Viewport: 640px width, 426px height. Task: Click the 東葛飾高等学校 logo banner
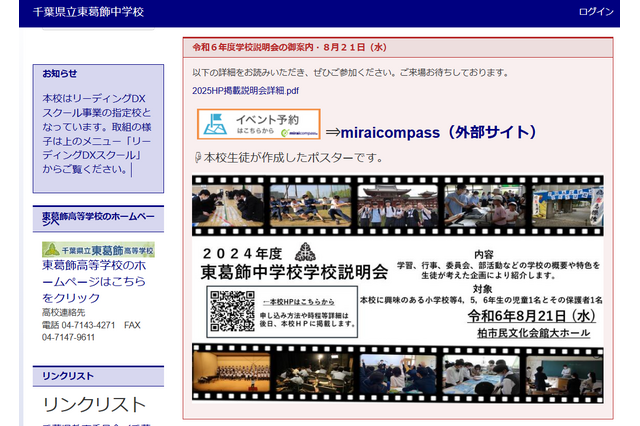(x=98, y=250)
